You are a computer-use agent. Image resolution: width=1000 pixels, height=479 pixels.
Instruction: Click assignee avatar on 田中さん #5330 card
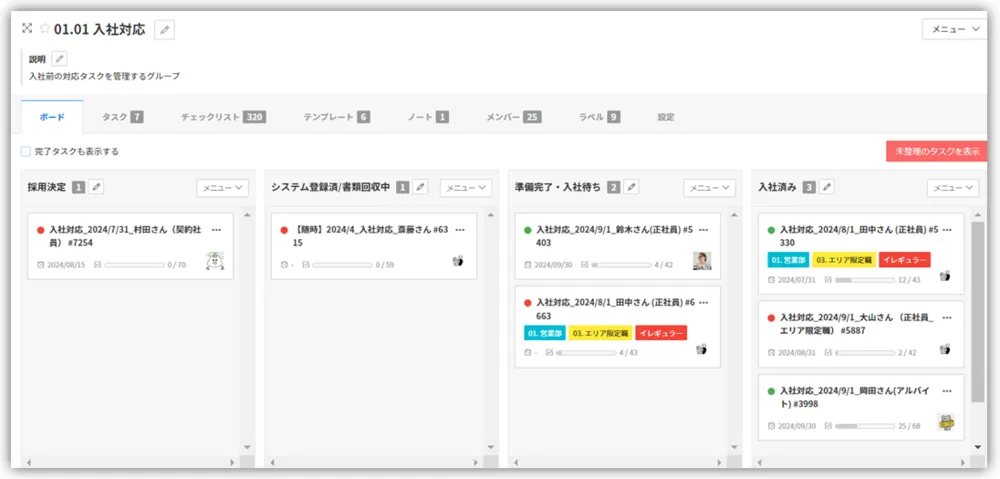(945, 276)
